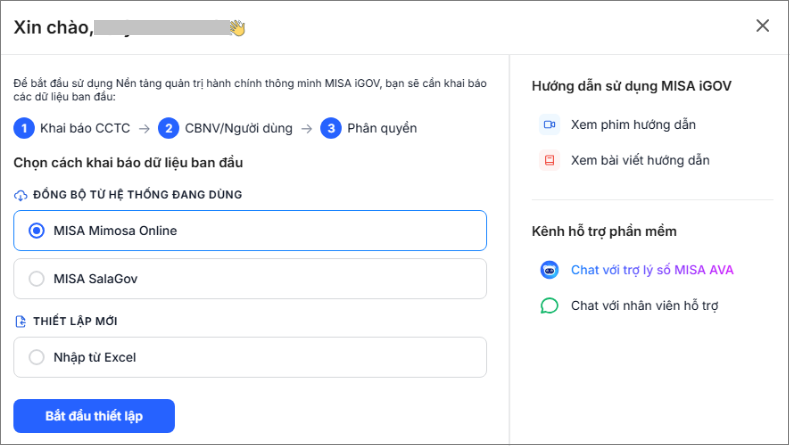Select the MISA SalaGov radio button
The width and height of the screenshot is (790, 446).
pyautogui.click(x=36, y=279)
